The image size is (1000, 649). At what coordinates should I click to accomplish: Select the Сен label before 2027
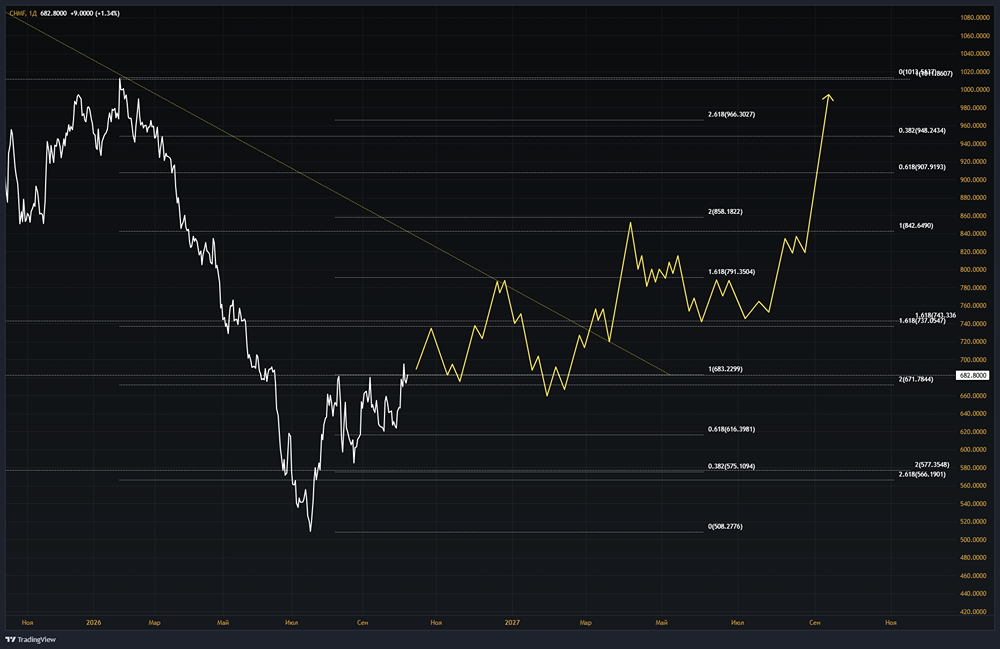362,622
